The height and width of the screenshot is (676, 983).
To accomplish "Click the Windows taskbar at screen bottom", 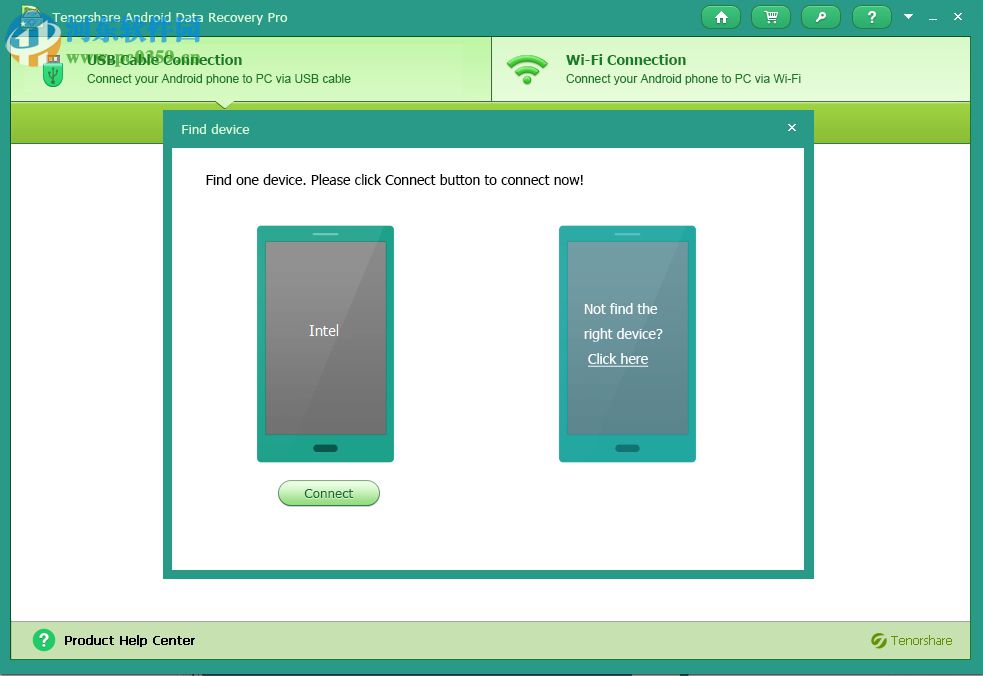I will (x=491, y=670).
